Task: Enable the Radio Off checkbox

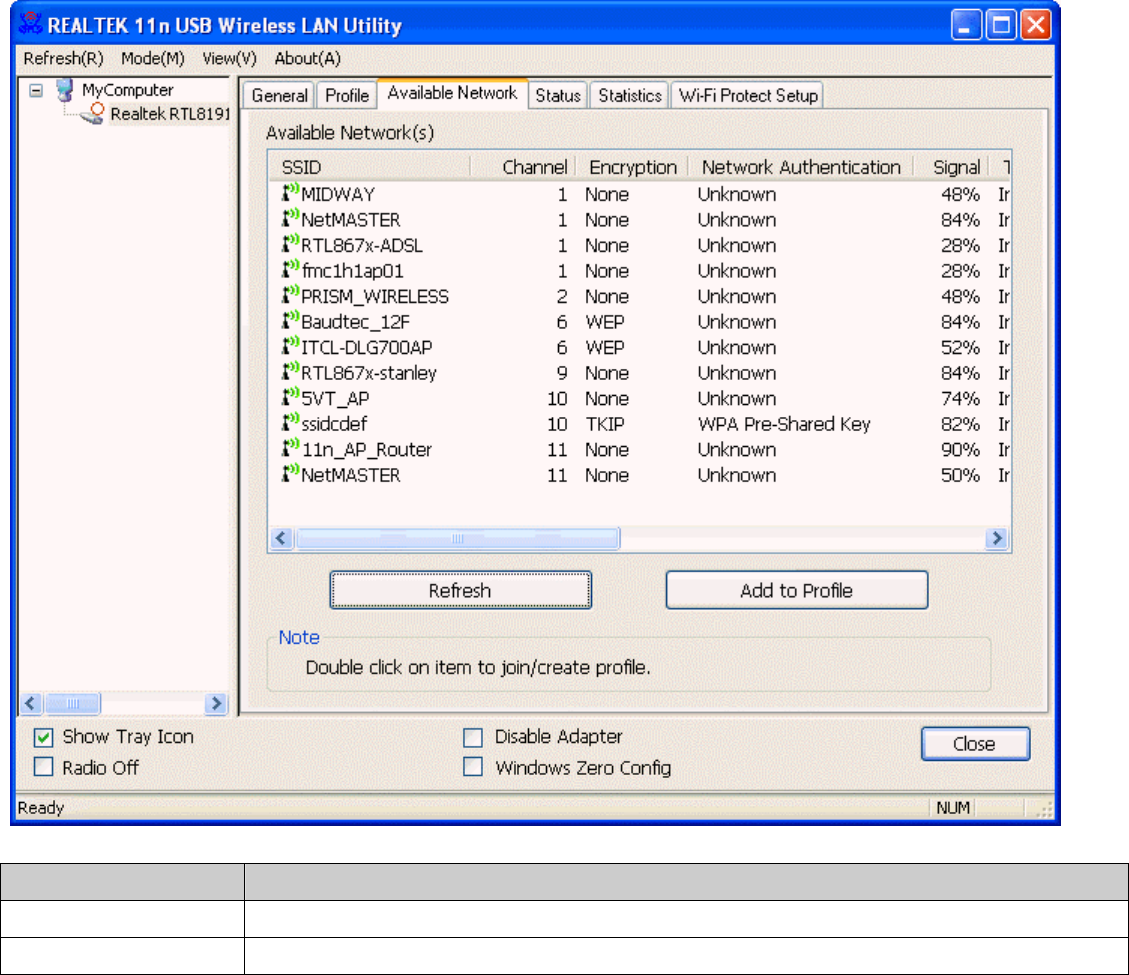Action: click(x=44, y=767)
